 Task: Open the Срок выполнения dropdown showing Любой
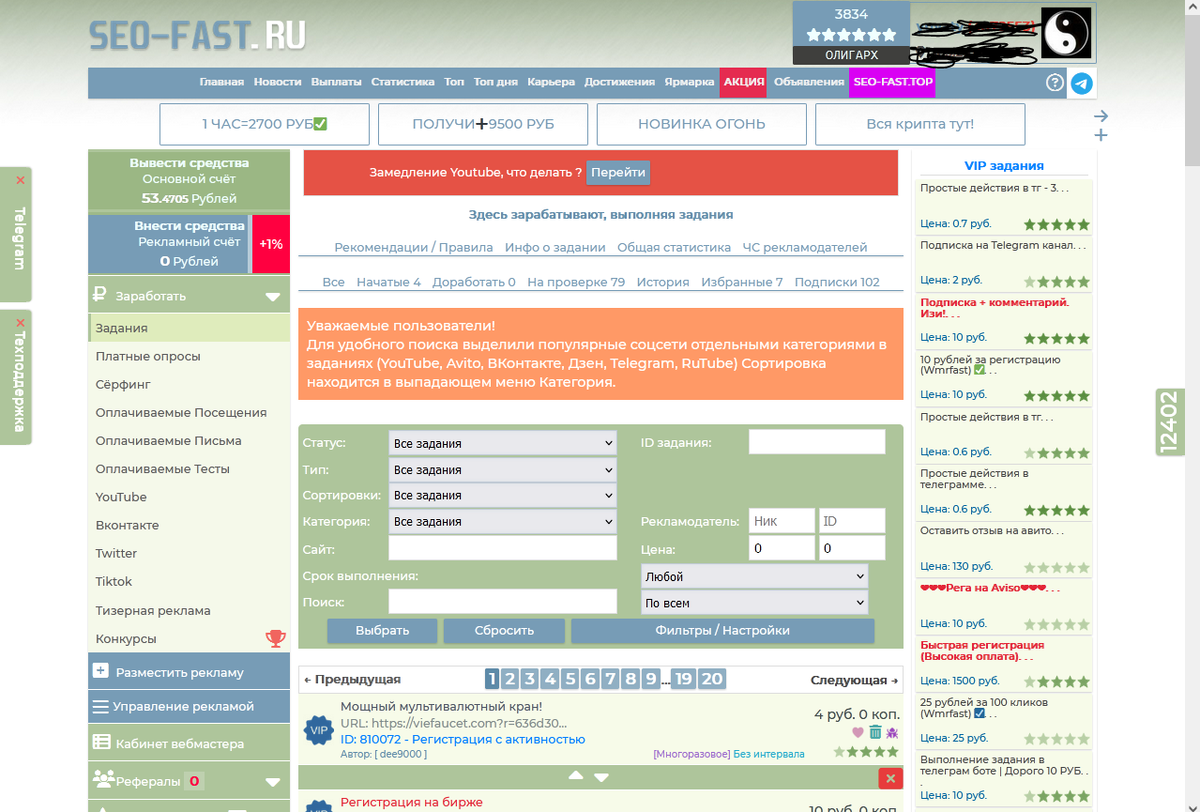coord(754,577)
